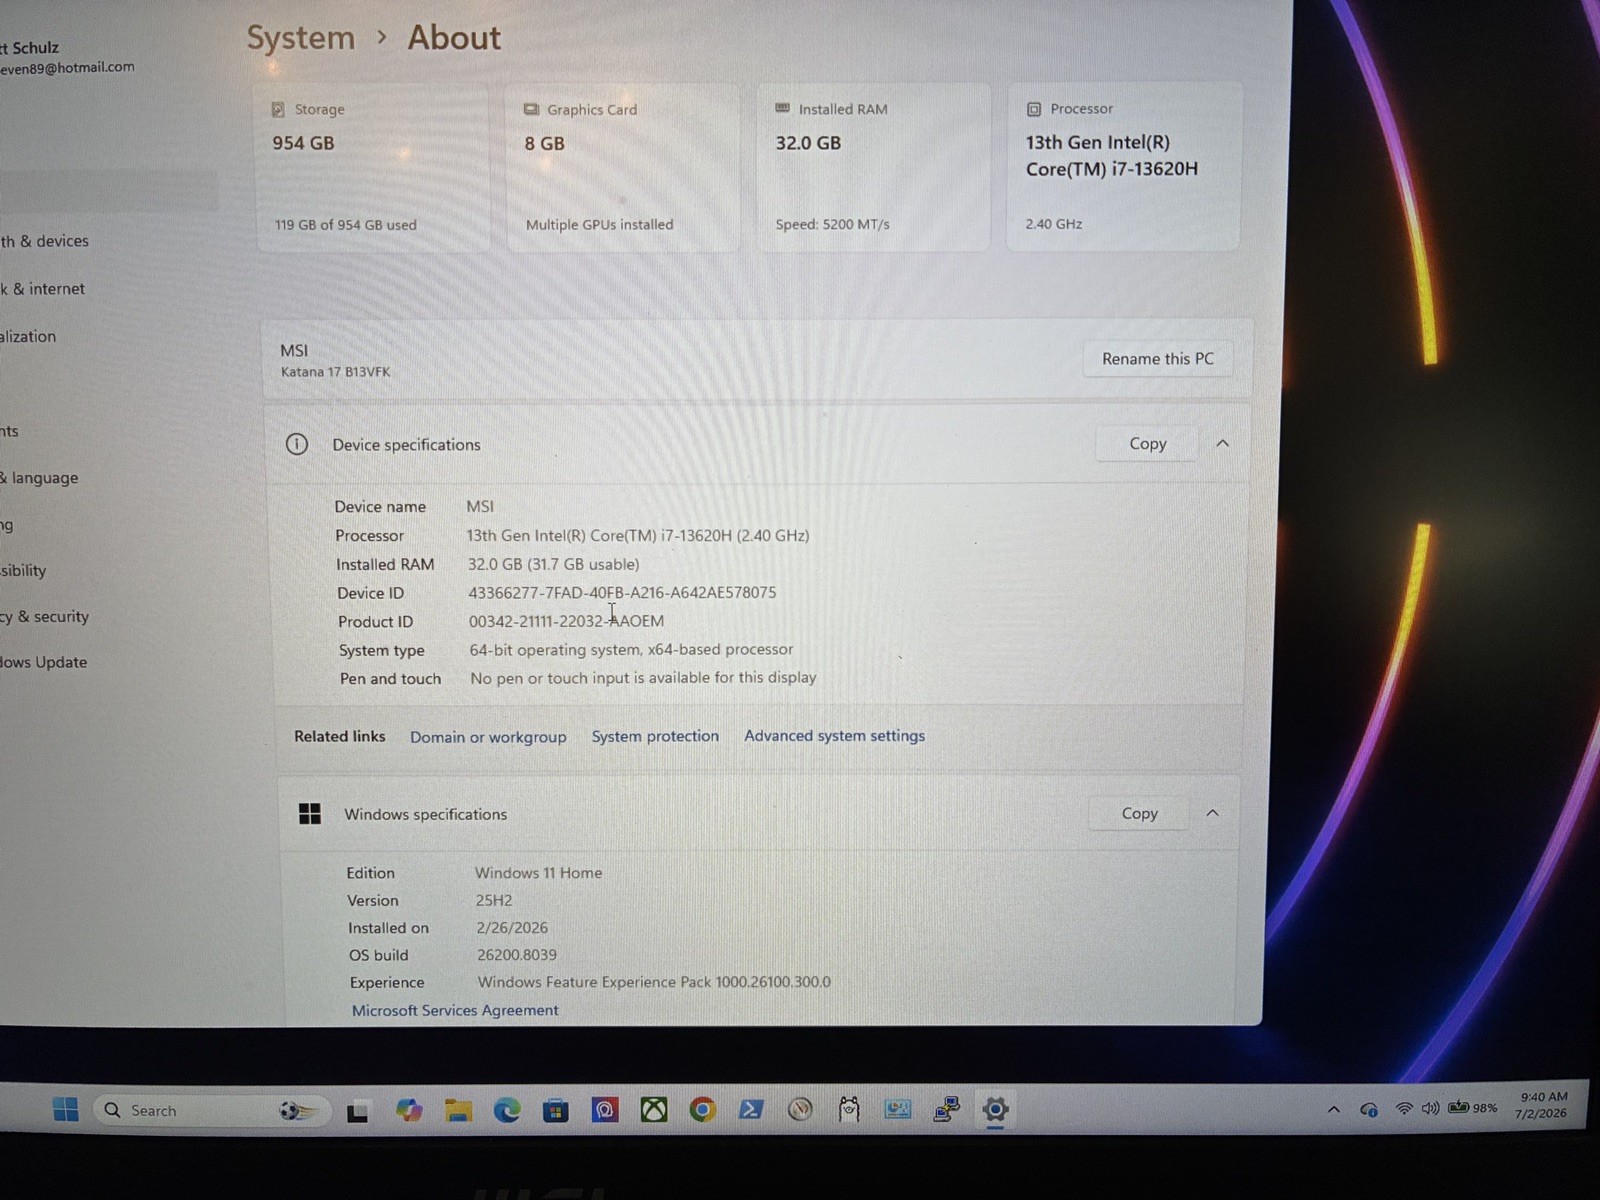Open the llama icon app on taskbar
Image resolution: width=1600 pixels, height=1200 pixels.
849,1108
